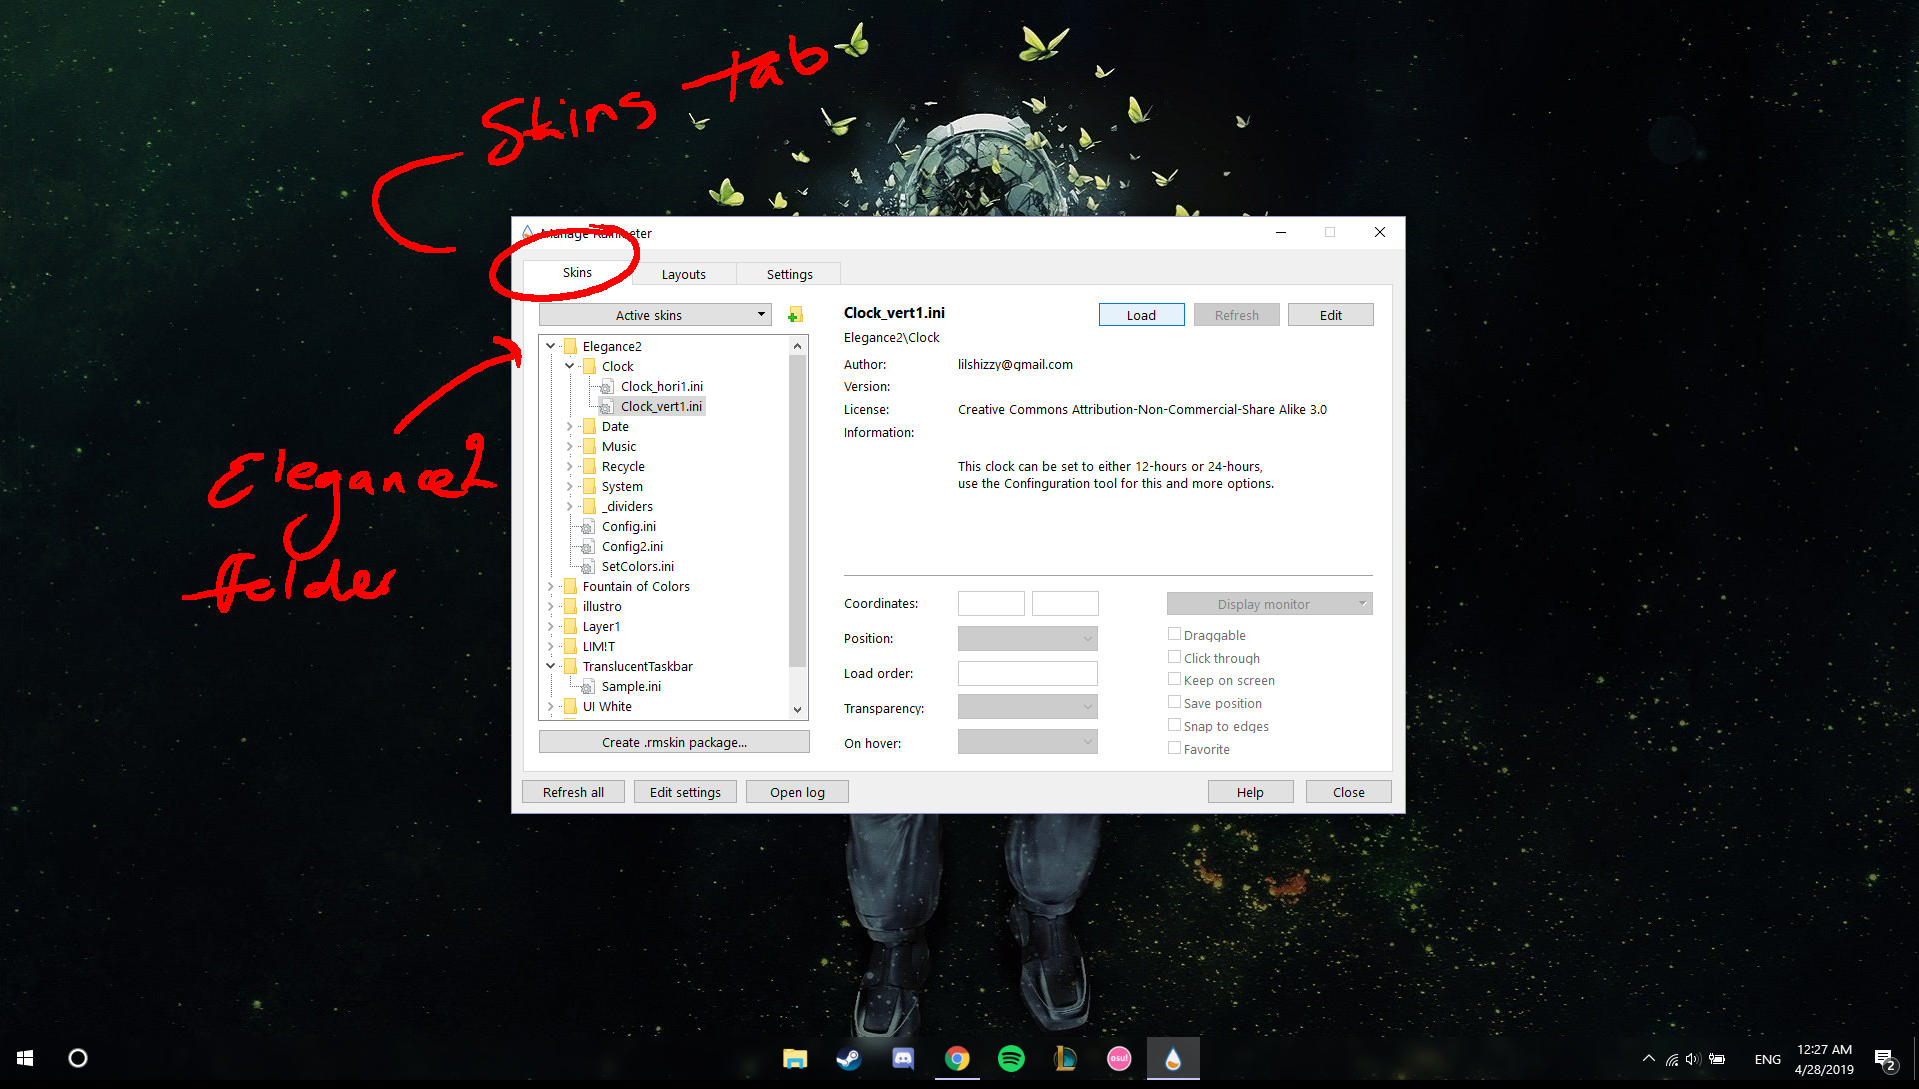Click the Load button for Clock_vert1.ini

point(1140,314)
